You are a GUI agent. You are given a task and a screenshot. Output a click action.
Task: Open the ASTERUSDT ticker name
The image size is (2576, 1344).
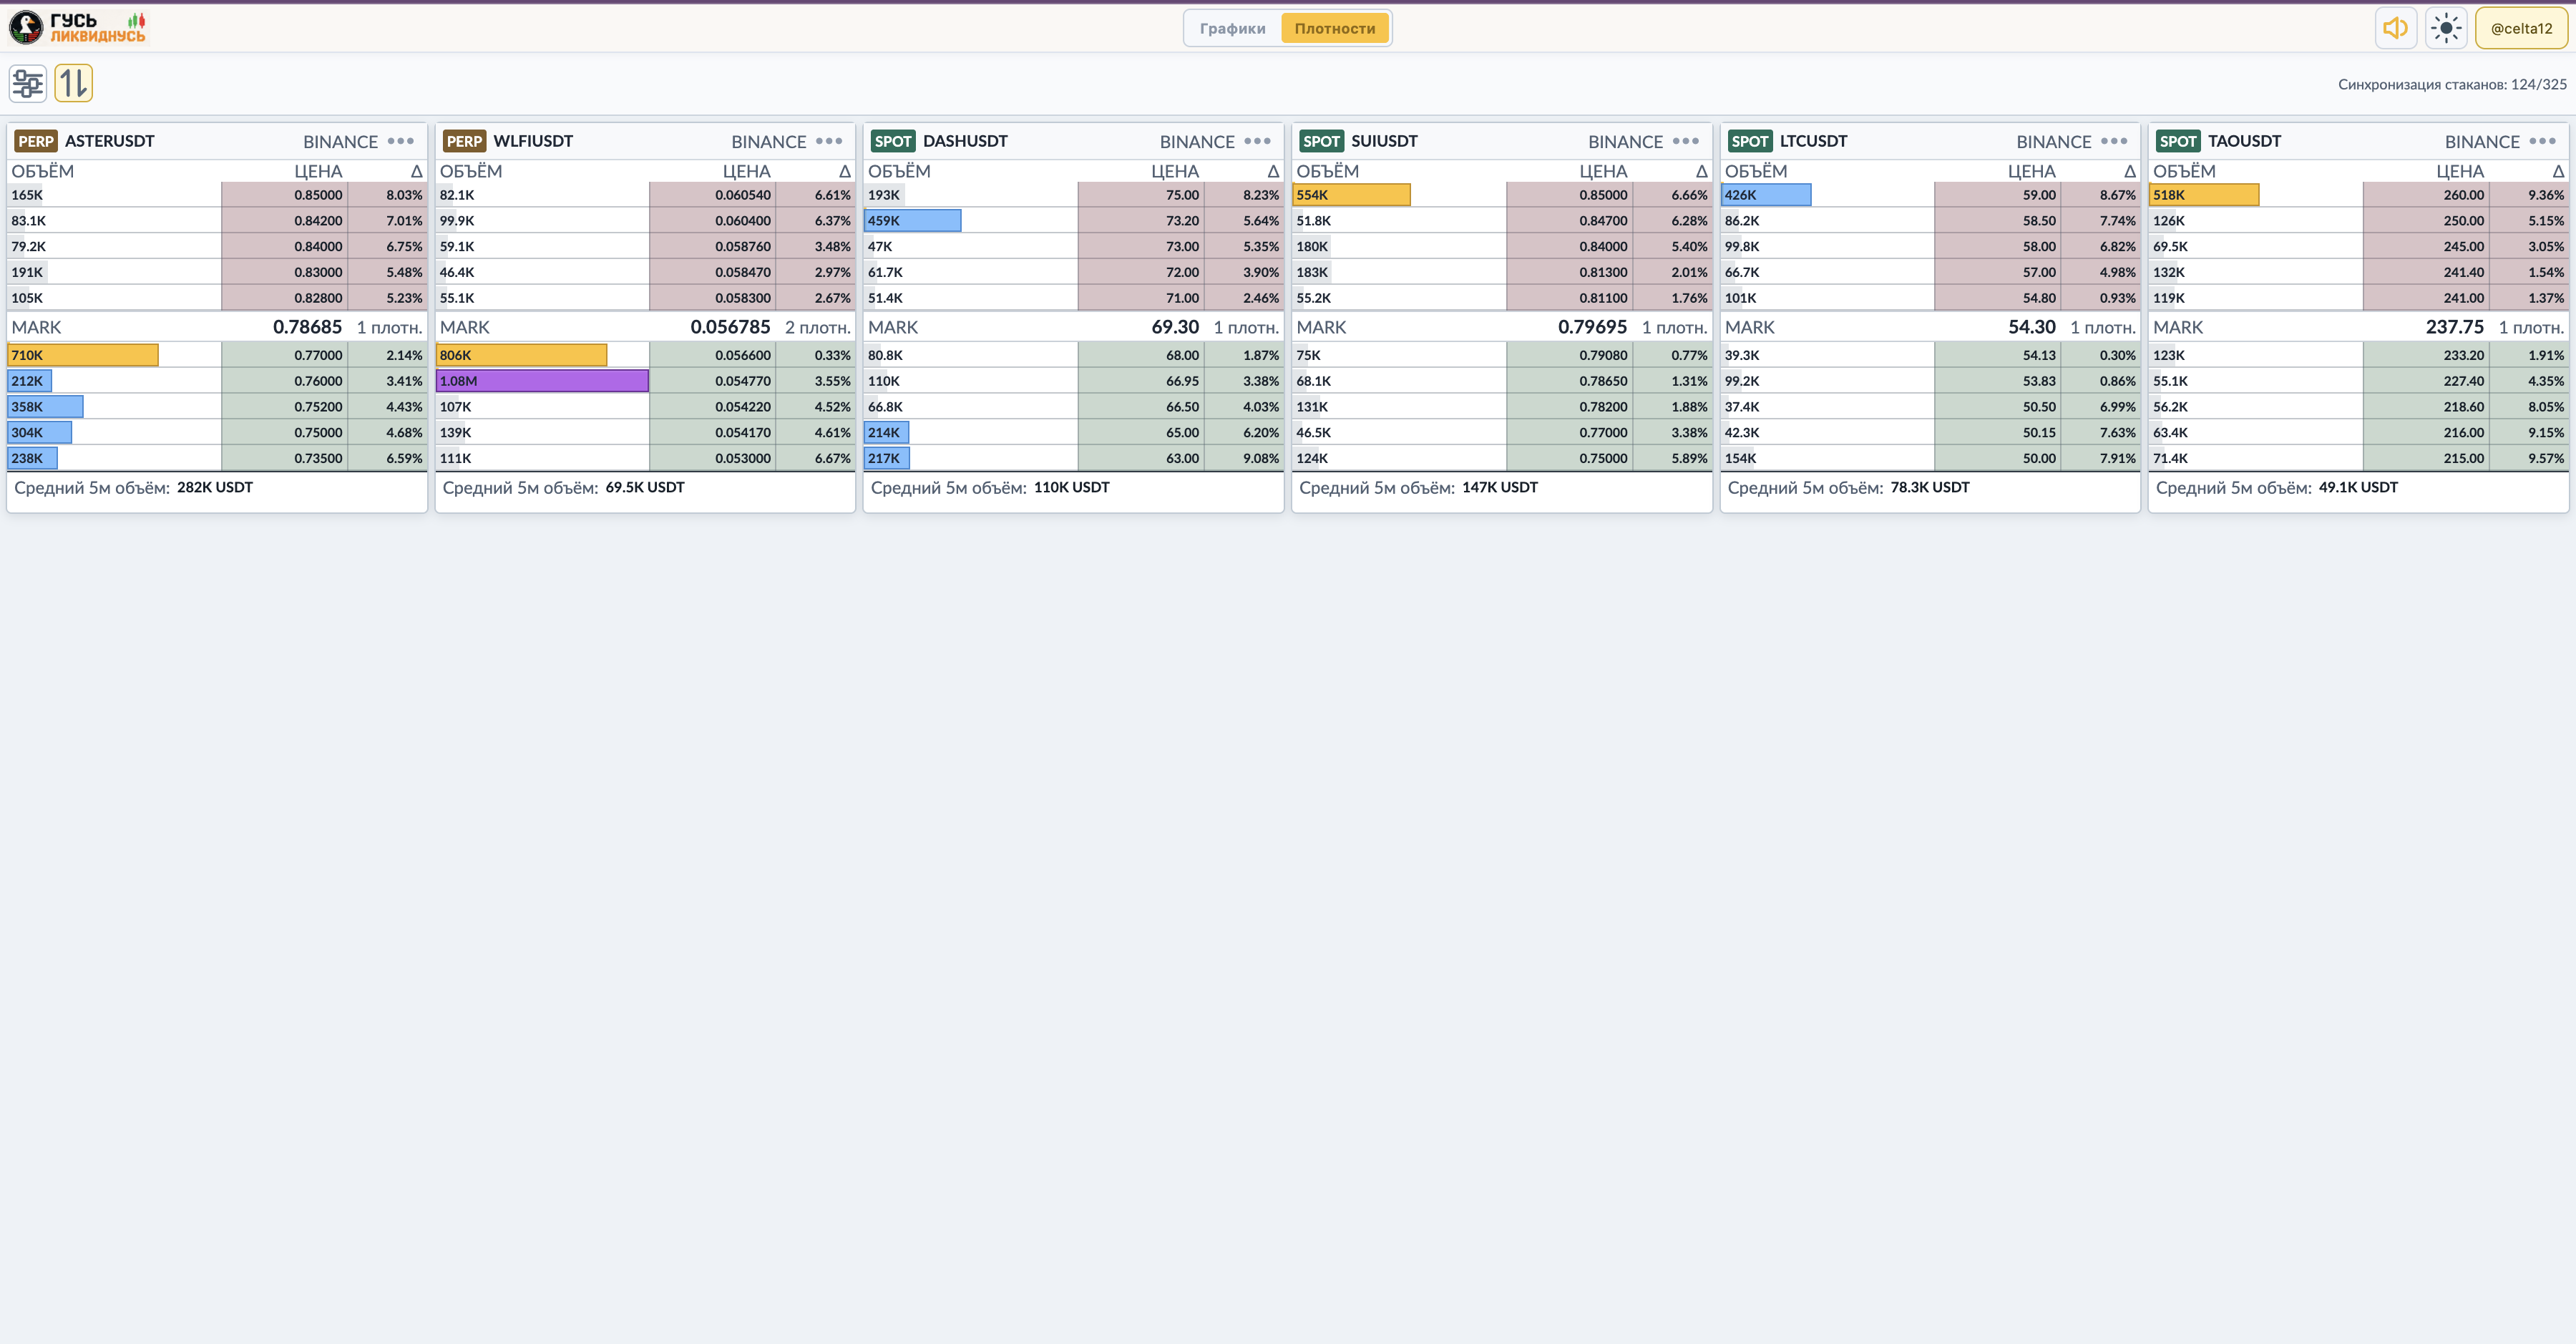click(110, 141)
